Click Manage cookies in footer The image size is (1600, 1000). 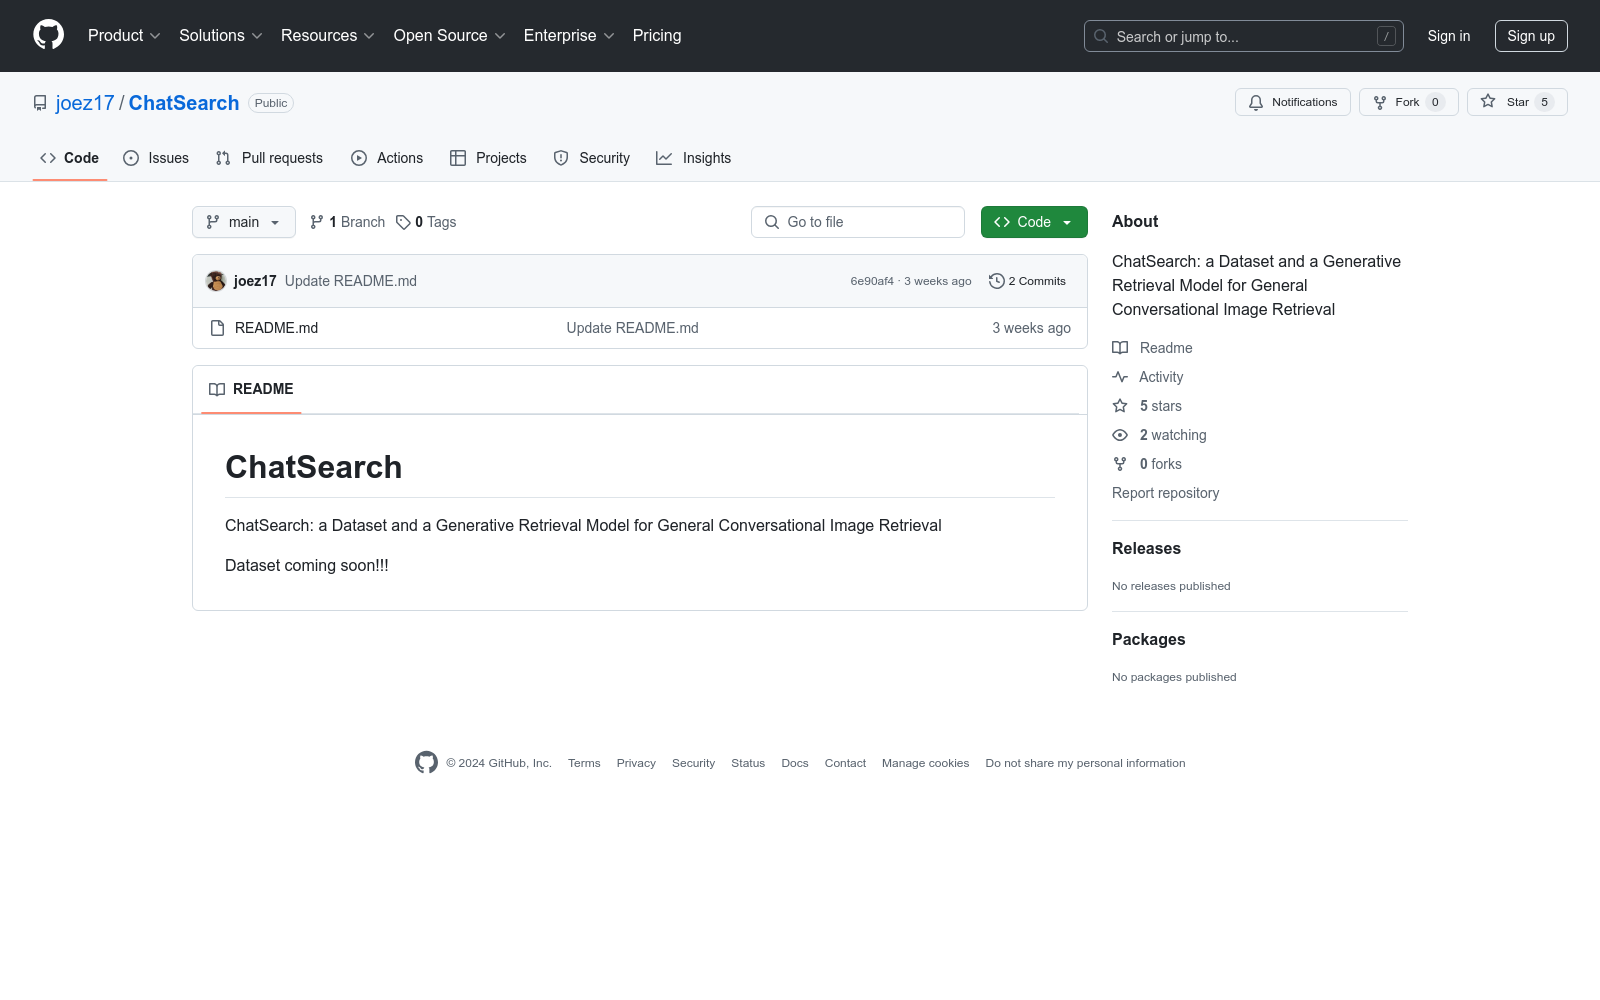click(x=925, y=763)
